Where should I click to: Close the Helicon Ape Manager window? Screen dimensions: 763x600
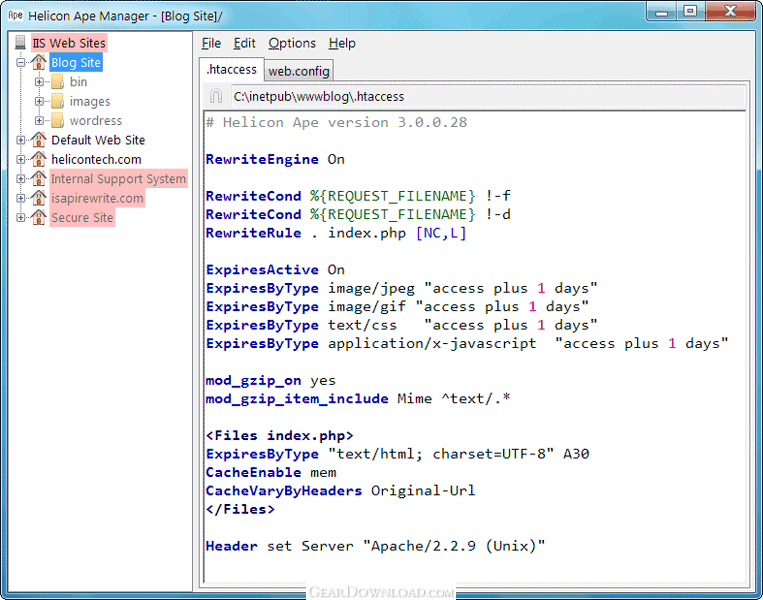tap(730, 12)
